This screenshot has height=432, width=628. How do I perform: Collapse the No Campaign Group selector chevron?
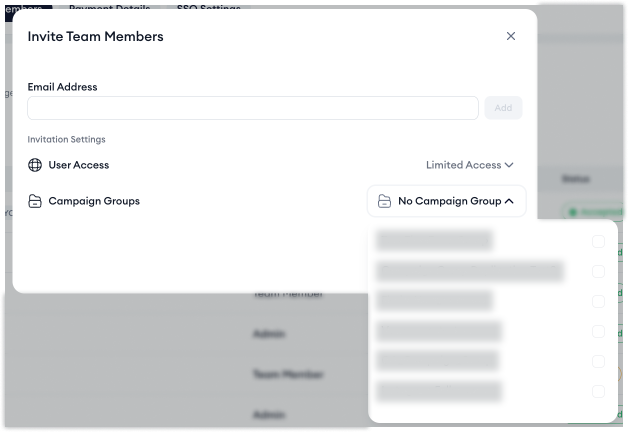tap(509, 201)
